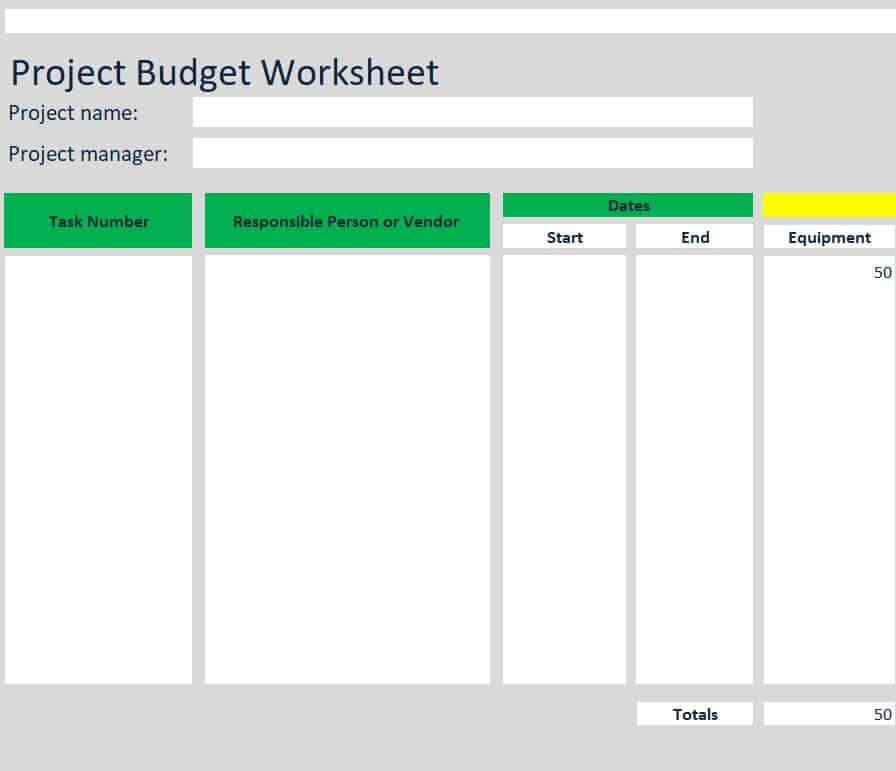Viewport: 896px width, 771px height.
Task: Click the Project name input field
Action: point(472,112)
